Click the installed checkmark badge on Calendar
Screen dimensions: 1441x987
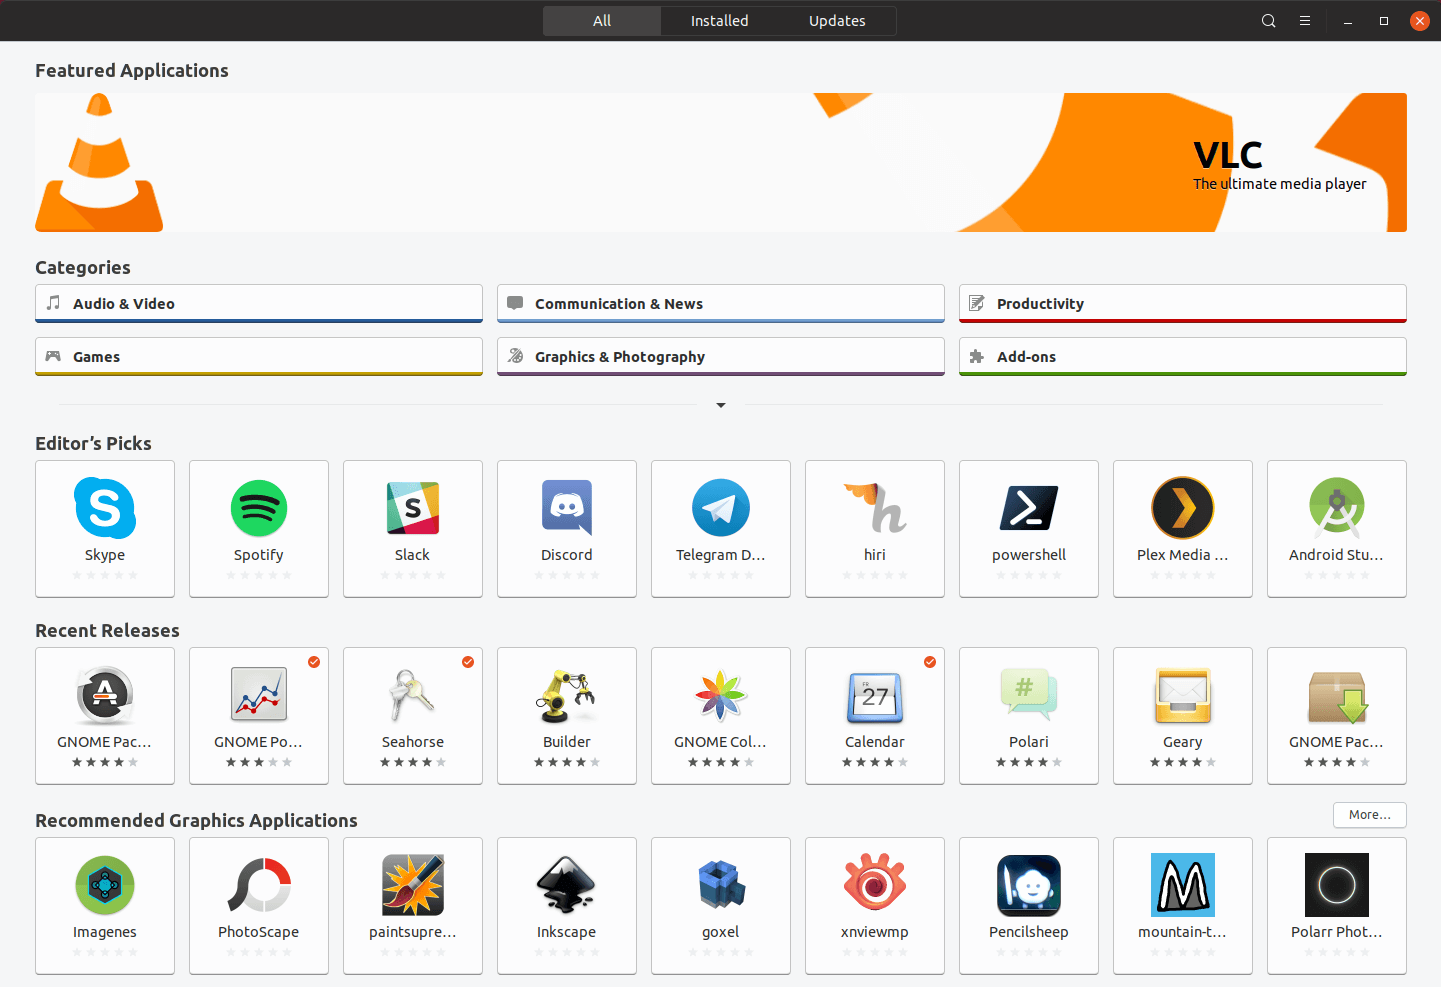point(929,661)
